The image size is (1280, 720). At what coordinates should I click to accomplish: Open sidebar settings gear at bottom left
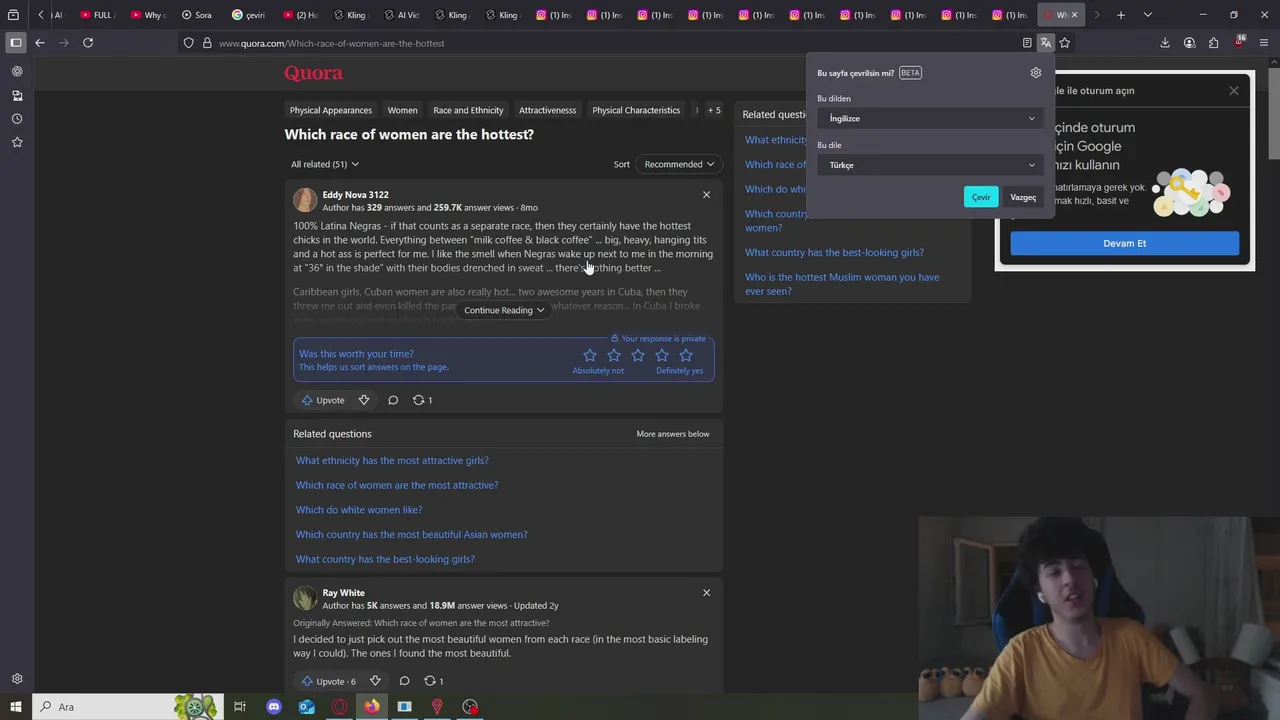(17, 679)
